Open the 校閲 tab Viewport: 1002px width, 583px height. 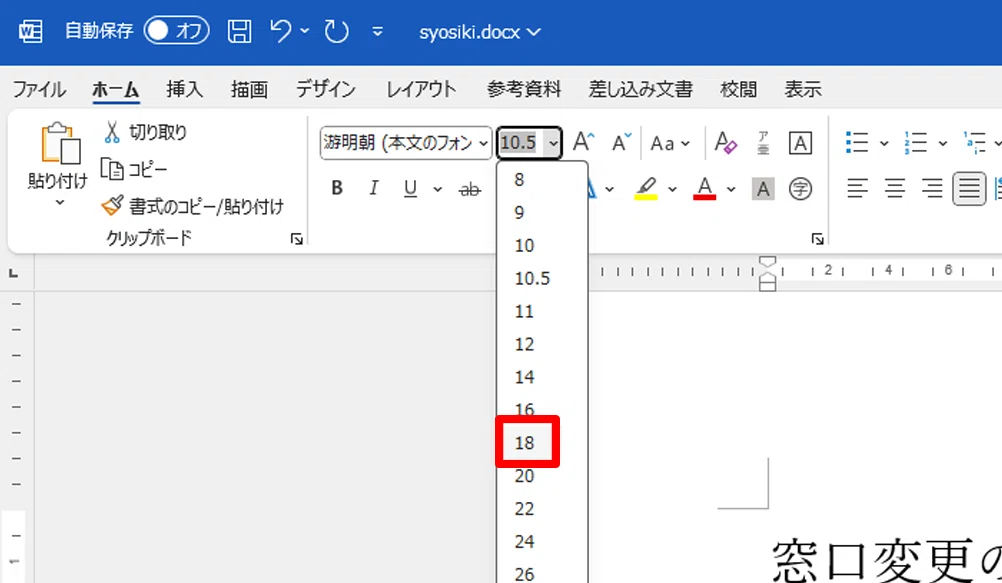coord(738,89)
